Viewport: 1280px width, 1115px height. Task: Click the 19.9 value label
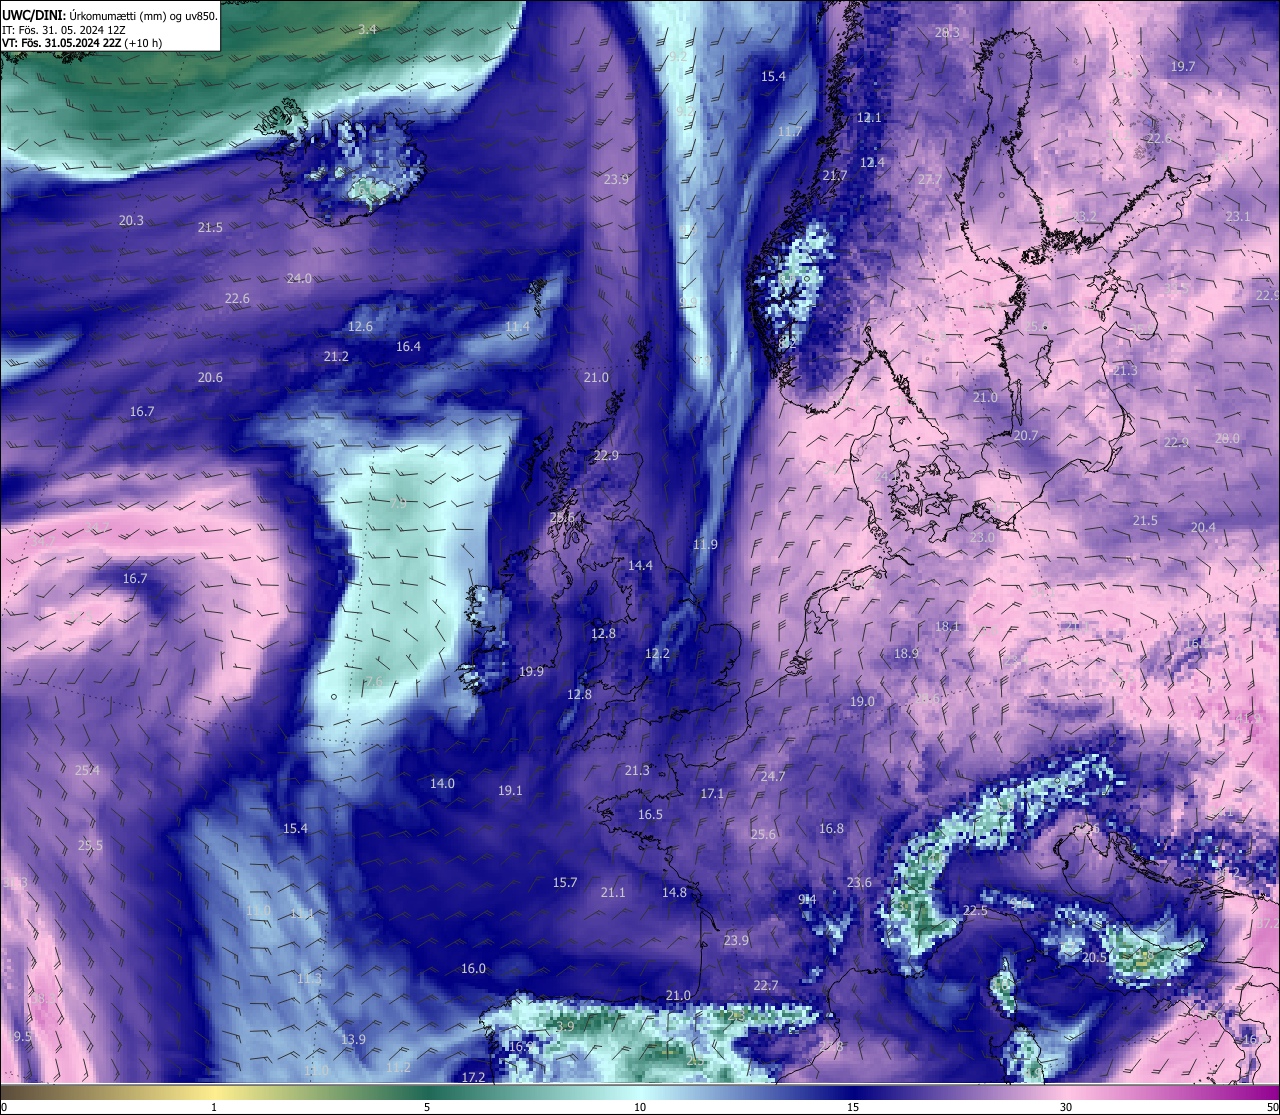(x=531, y=672)
